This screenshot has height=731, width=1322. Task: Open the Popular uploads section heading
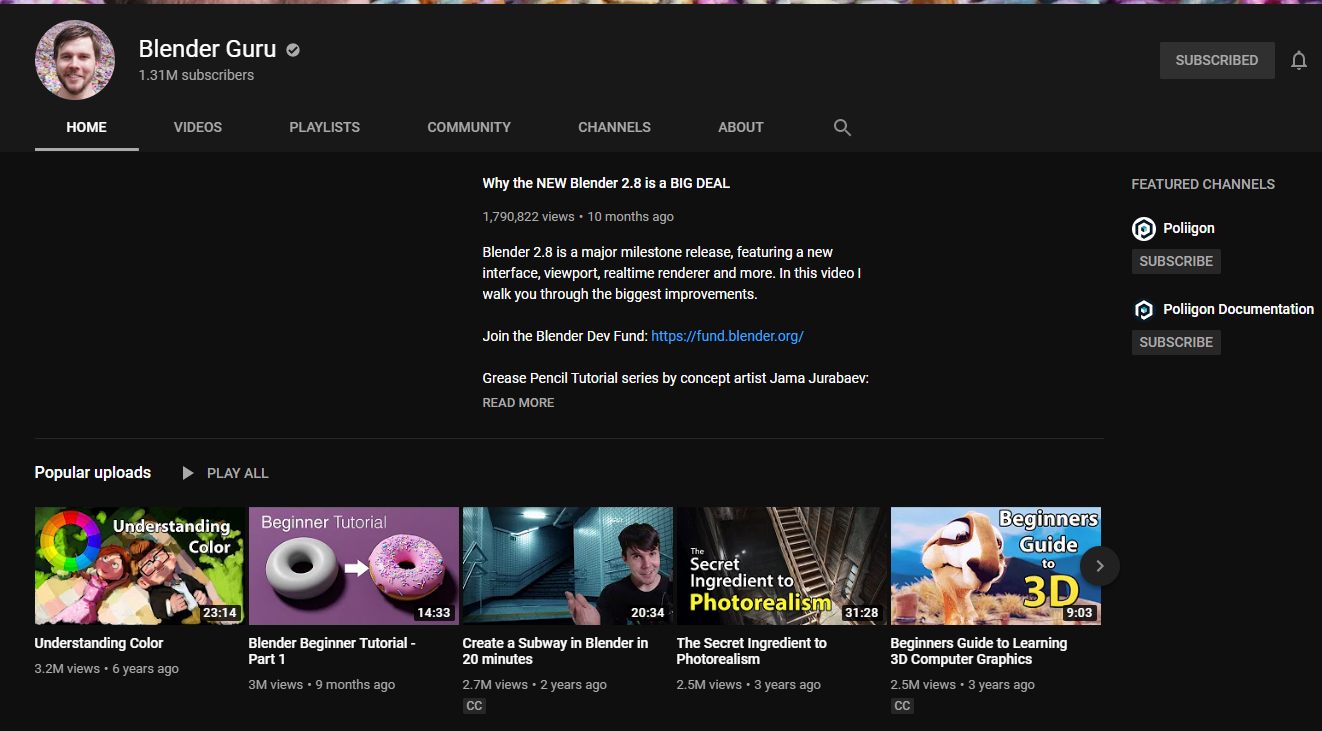[x=93, y=472]
